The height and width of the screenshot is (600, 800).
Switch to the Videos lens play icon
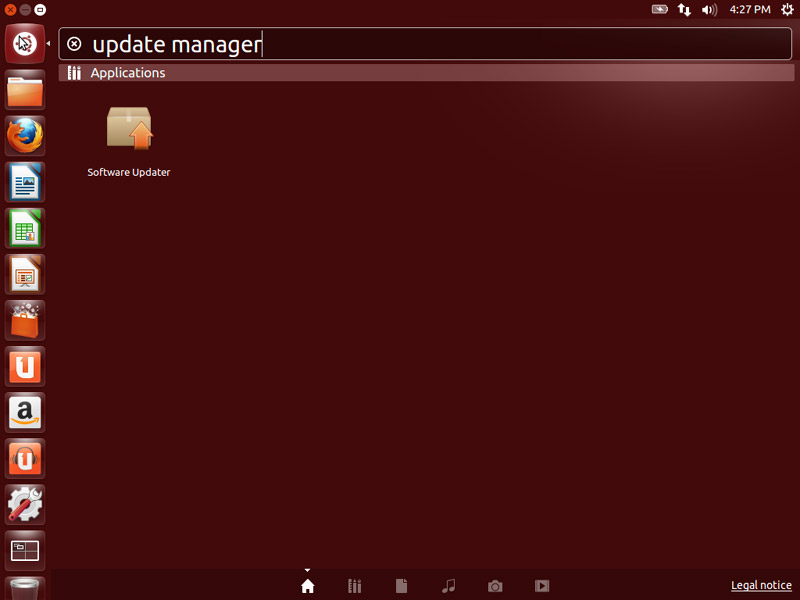(542, 586)
